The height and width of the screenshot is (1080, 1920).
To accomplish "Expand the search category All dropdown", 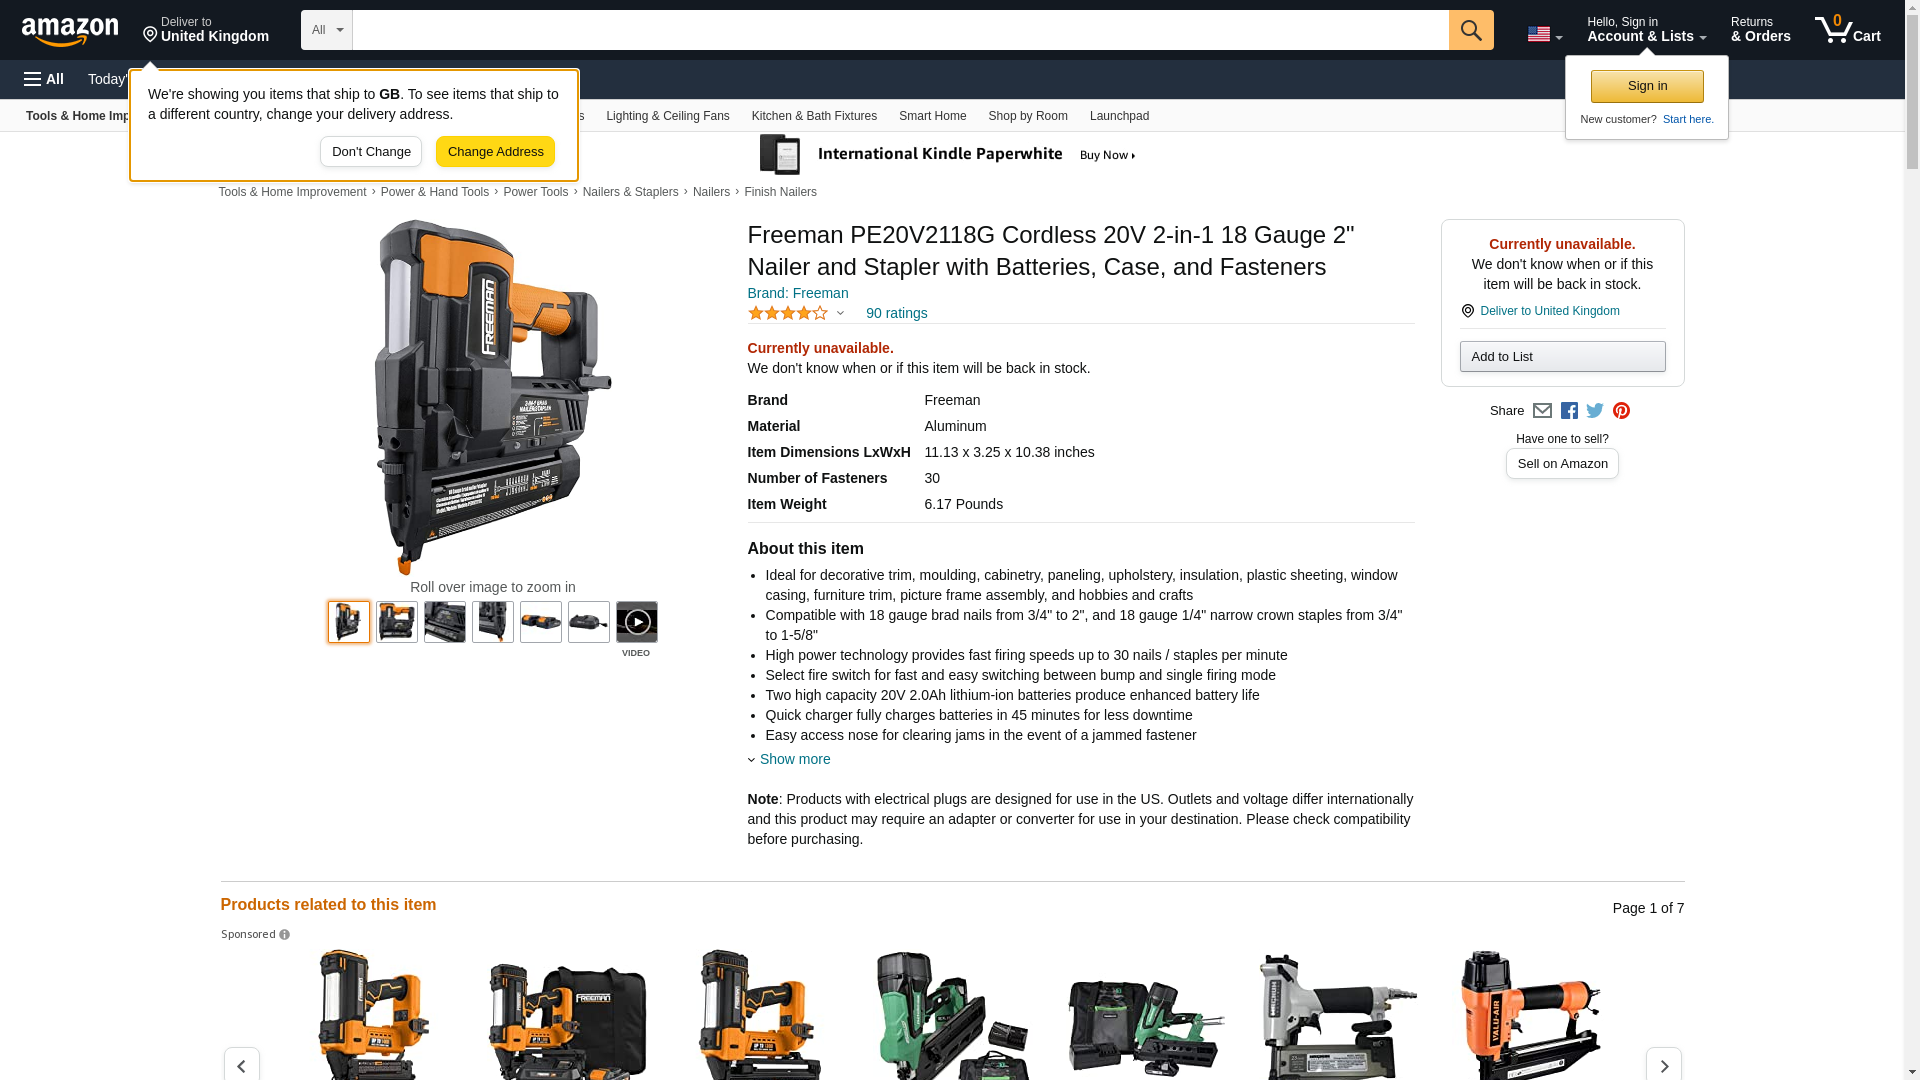I will (x=327, y=30).
